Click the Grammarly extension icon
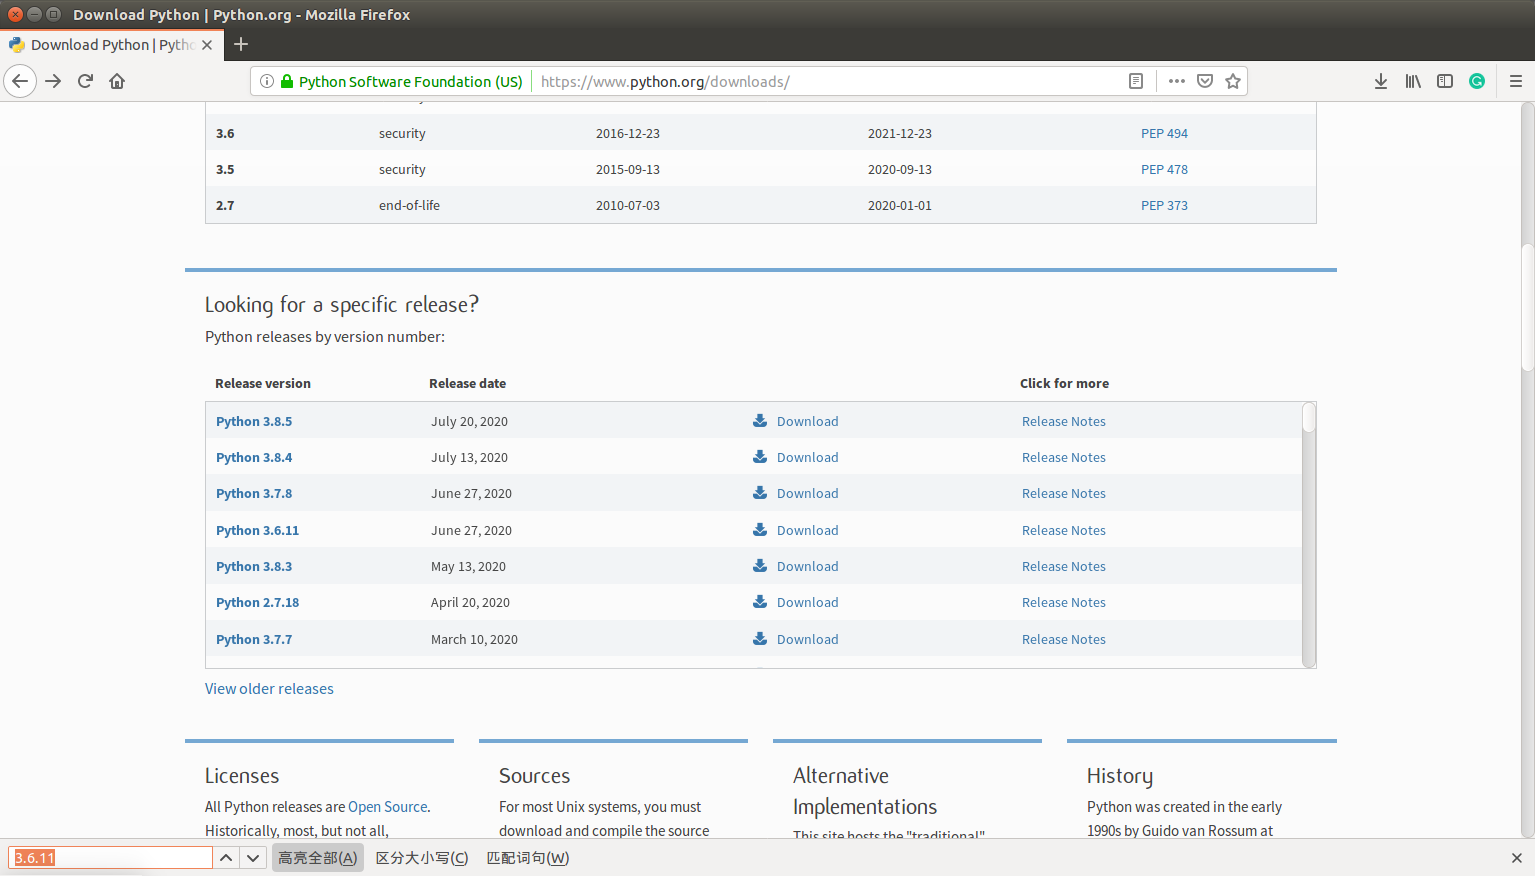The width and height of the screenshot is (1535, 876). (x=1477, y=81)
